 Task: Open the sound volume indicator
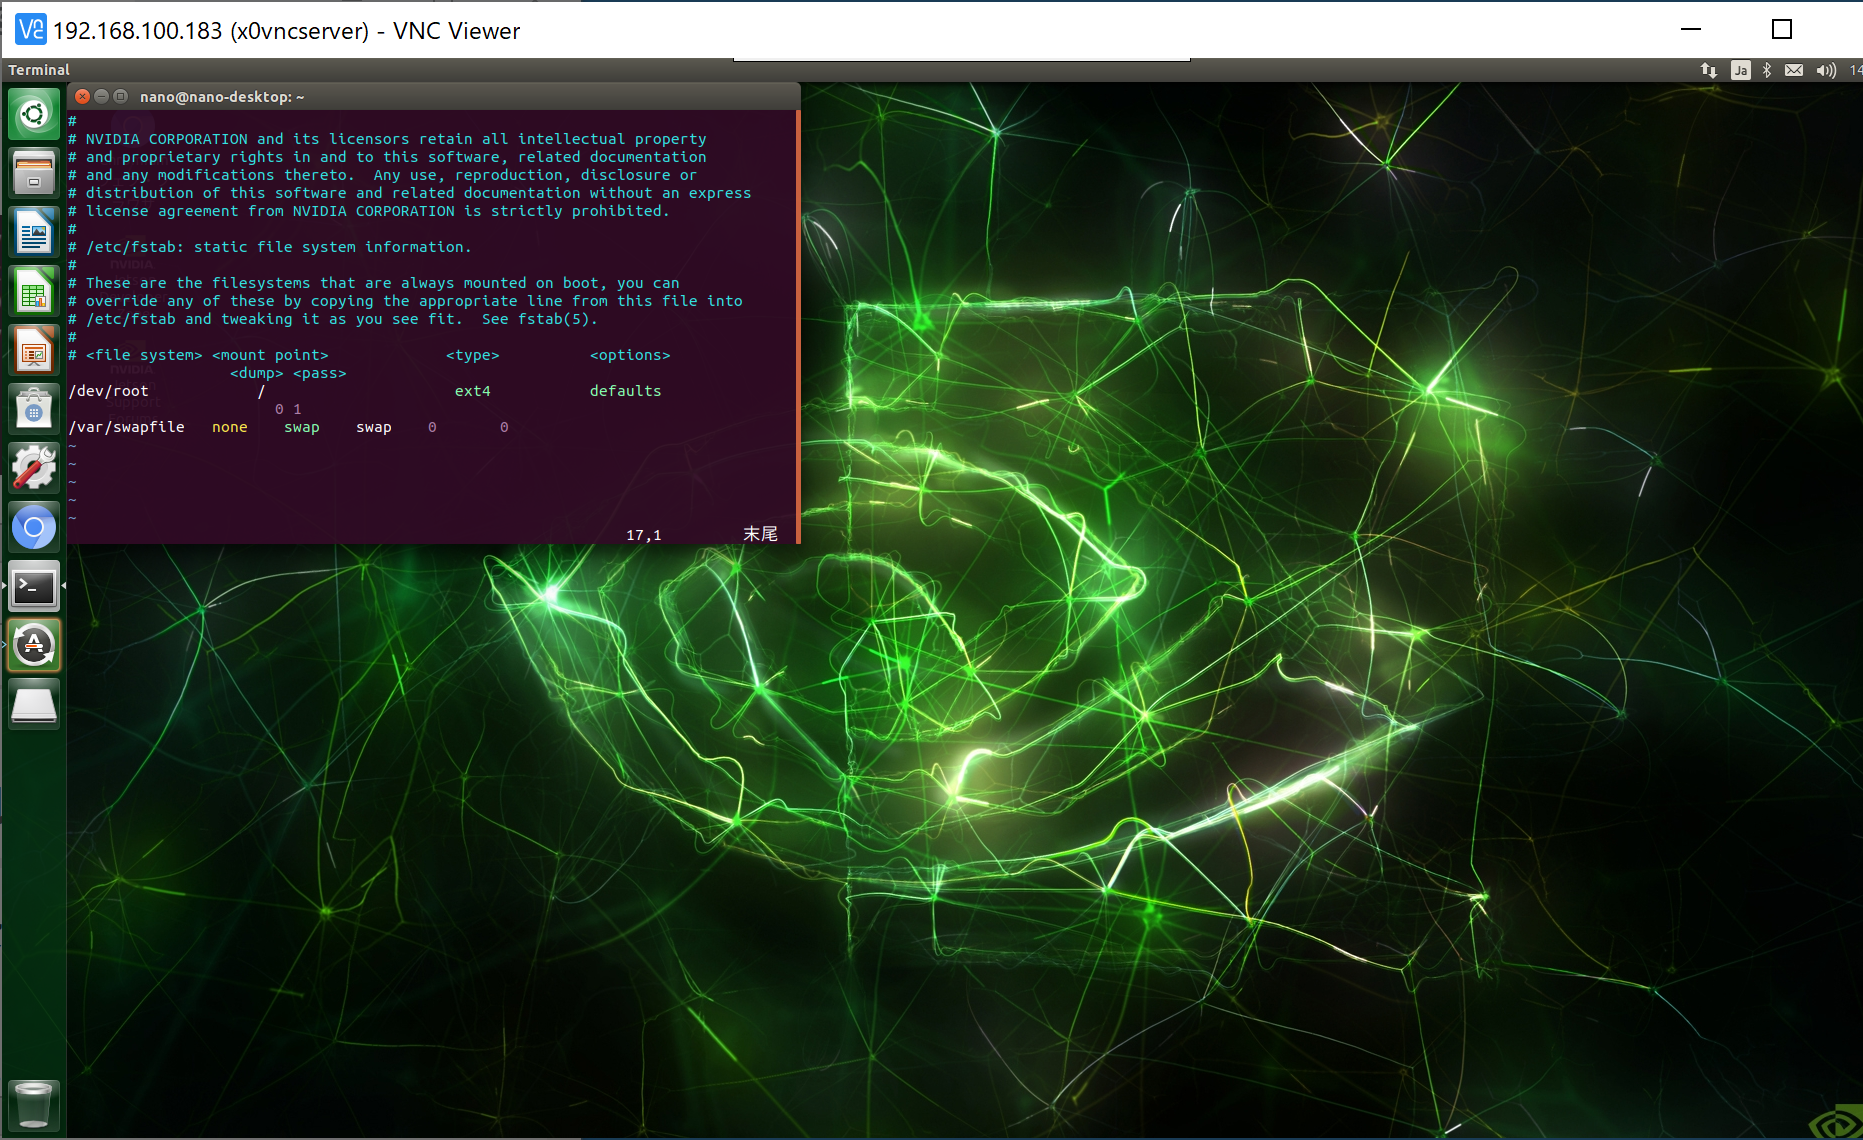point(1826,70)
